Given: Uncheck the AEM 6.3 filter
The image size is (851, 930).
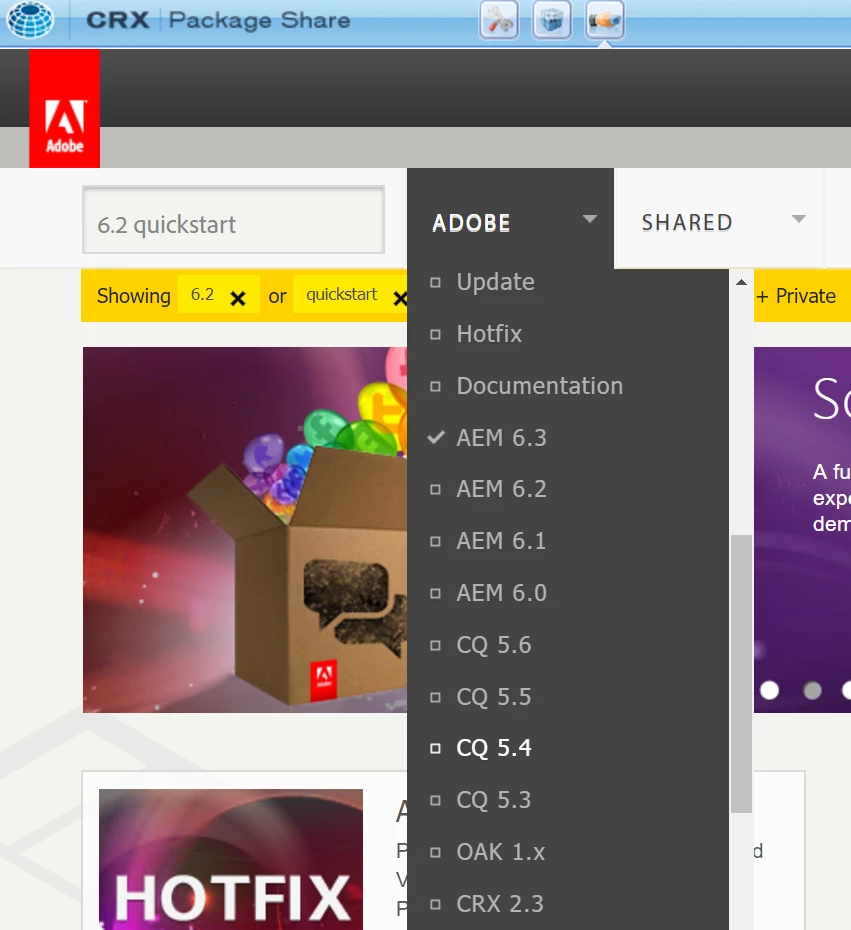Looking at the screenshot, I should tap(436, 438).
